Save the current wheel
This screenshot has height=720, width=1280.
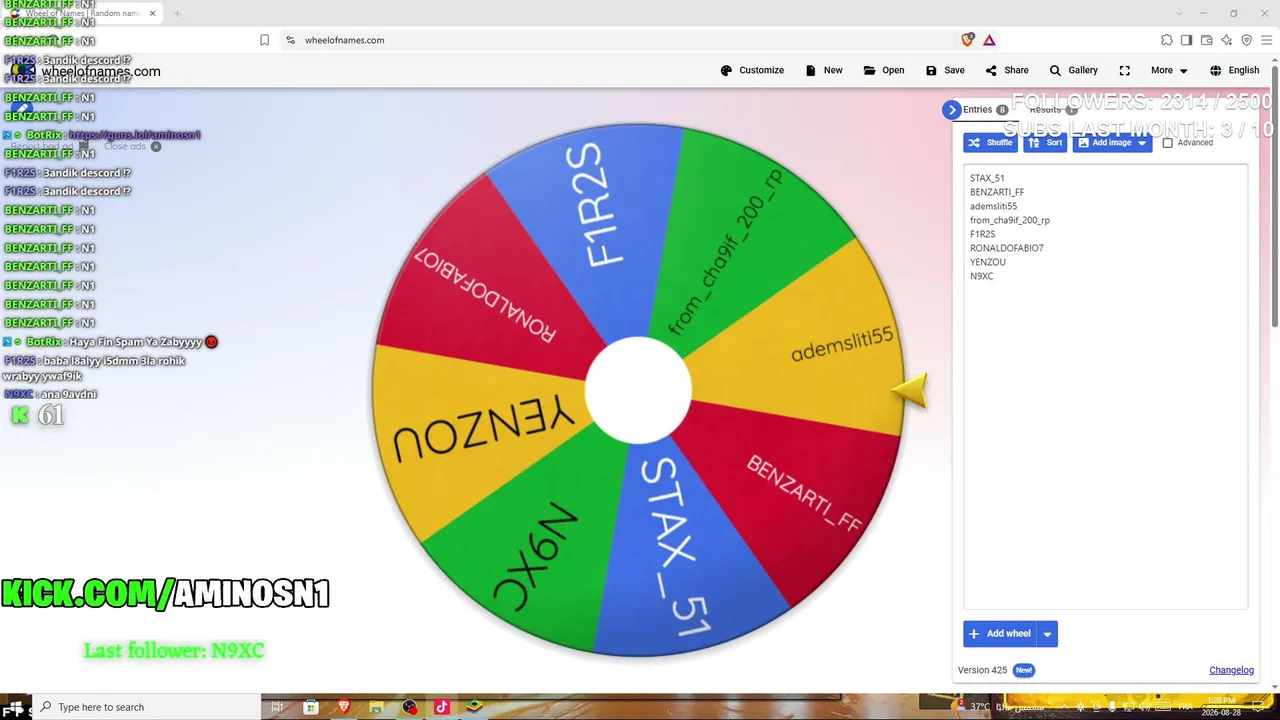click(x=945, y=70)
